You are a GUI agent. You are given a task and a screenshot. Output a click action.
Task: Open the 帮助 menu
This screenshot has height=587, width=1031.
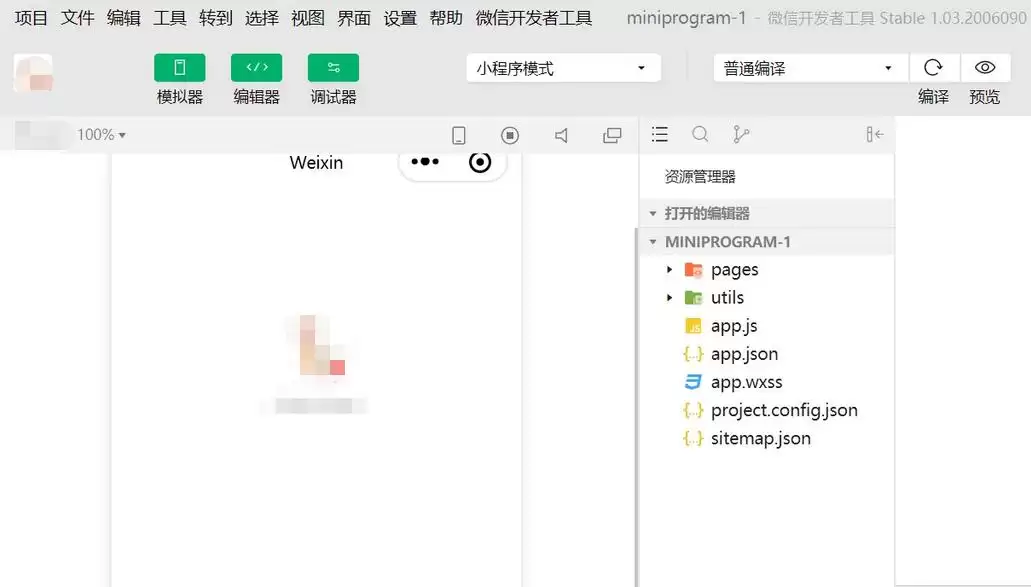[446, 18]
